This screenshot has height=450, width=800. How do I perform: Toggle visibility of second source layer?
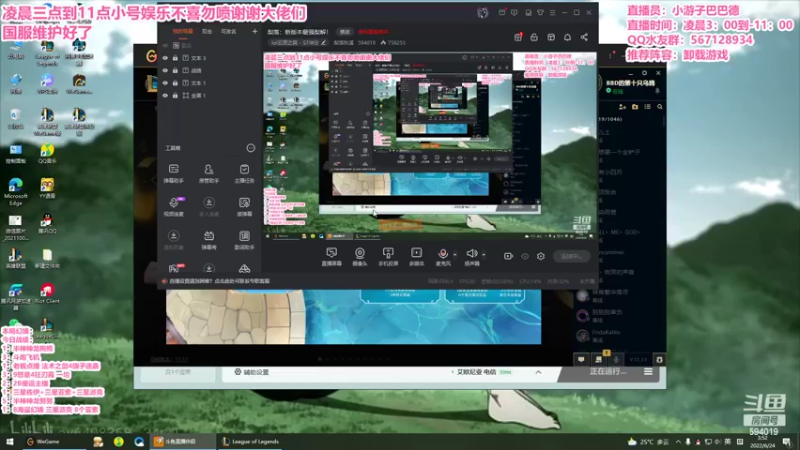[x=165, y=70]
